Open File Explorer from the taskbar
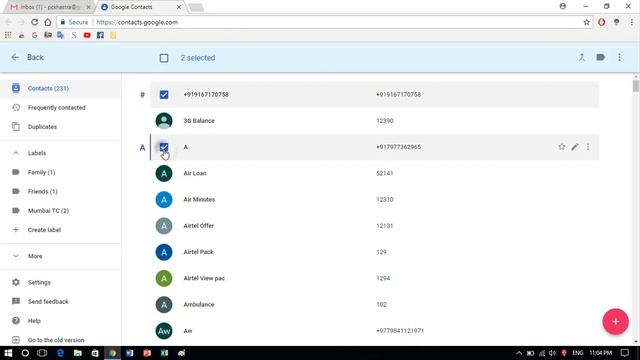 point(78,353)
